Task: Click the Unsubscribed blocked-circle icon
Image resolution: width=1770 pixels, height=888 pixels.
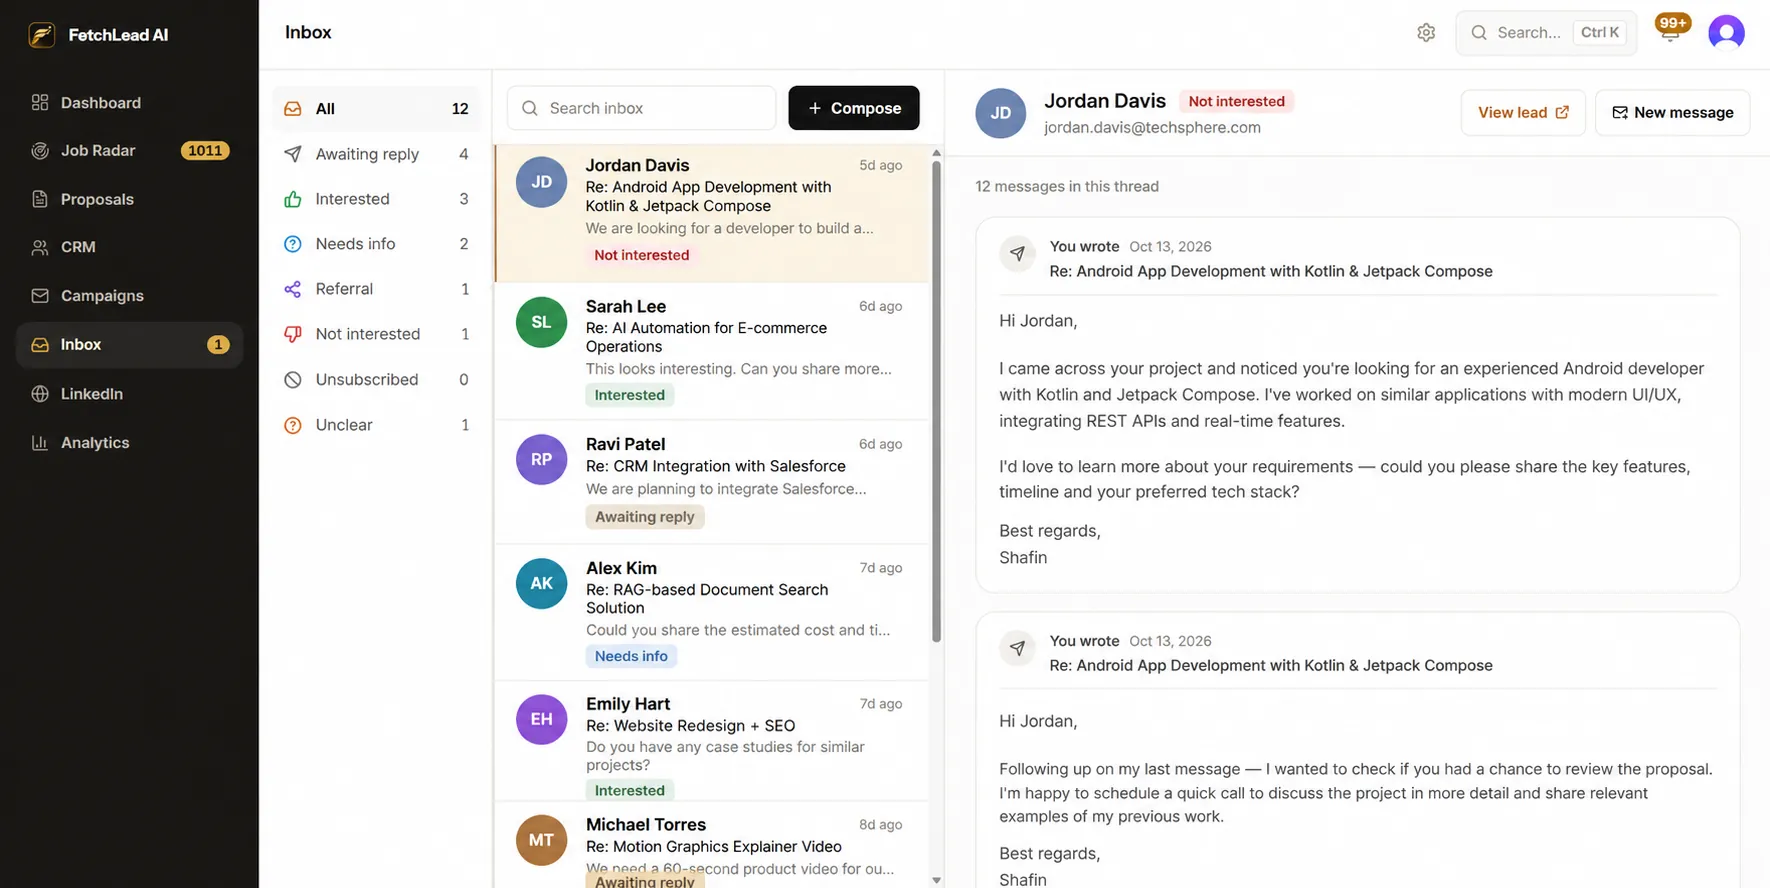Action: [x=293, y=380]
